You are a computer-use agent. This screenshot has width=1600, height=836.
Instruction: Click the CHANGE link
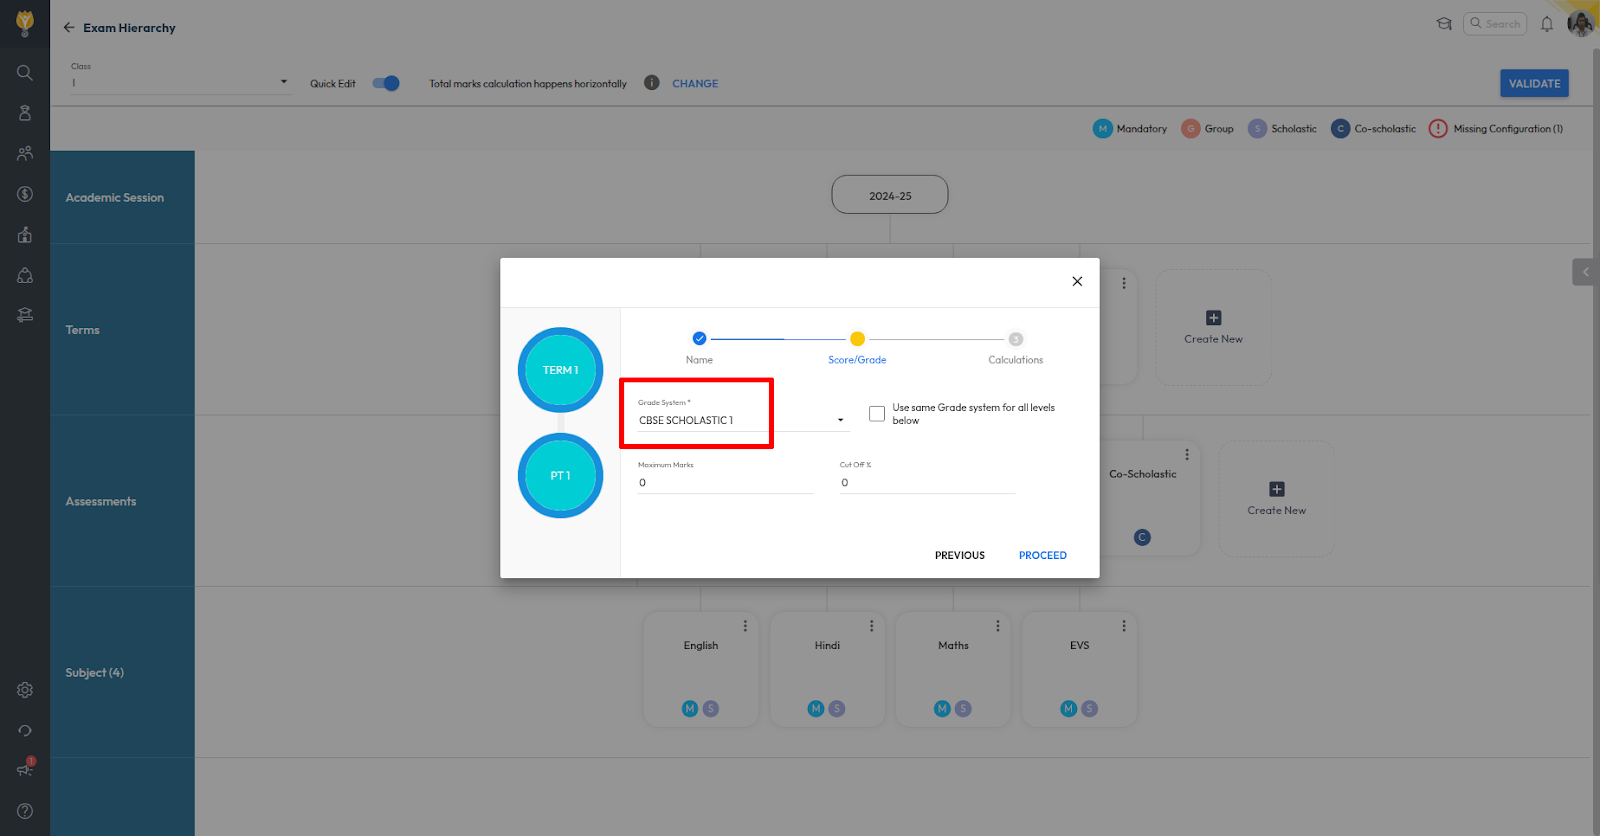(695, 84)
